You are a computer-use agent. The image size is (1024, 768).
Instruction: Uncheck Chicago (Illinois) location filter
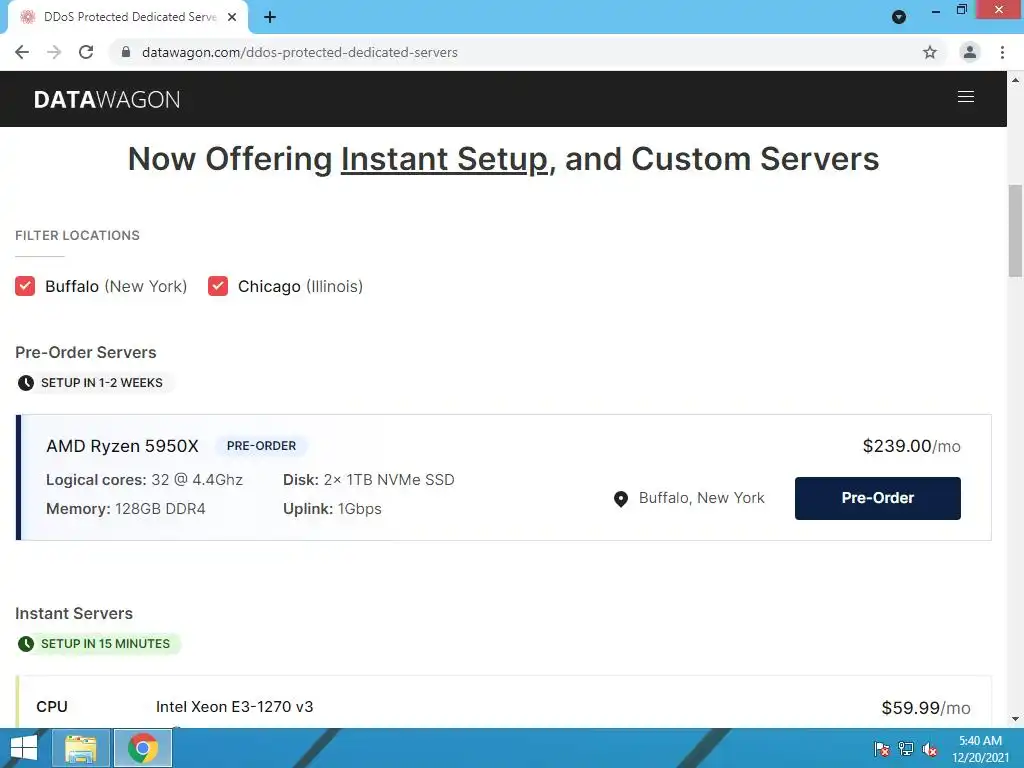point(217,286)
